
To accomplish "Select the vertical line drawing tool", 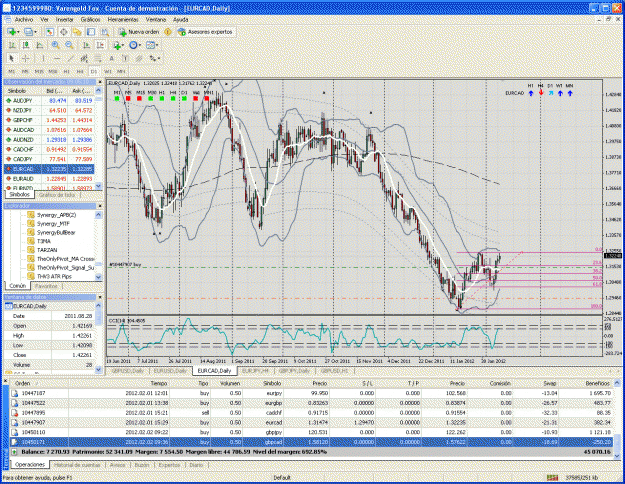I will point(43,58).
